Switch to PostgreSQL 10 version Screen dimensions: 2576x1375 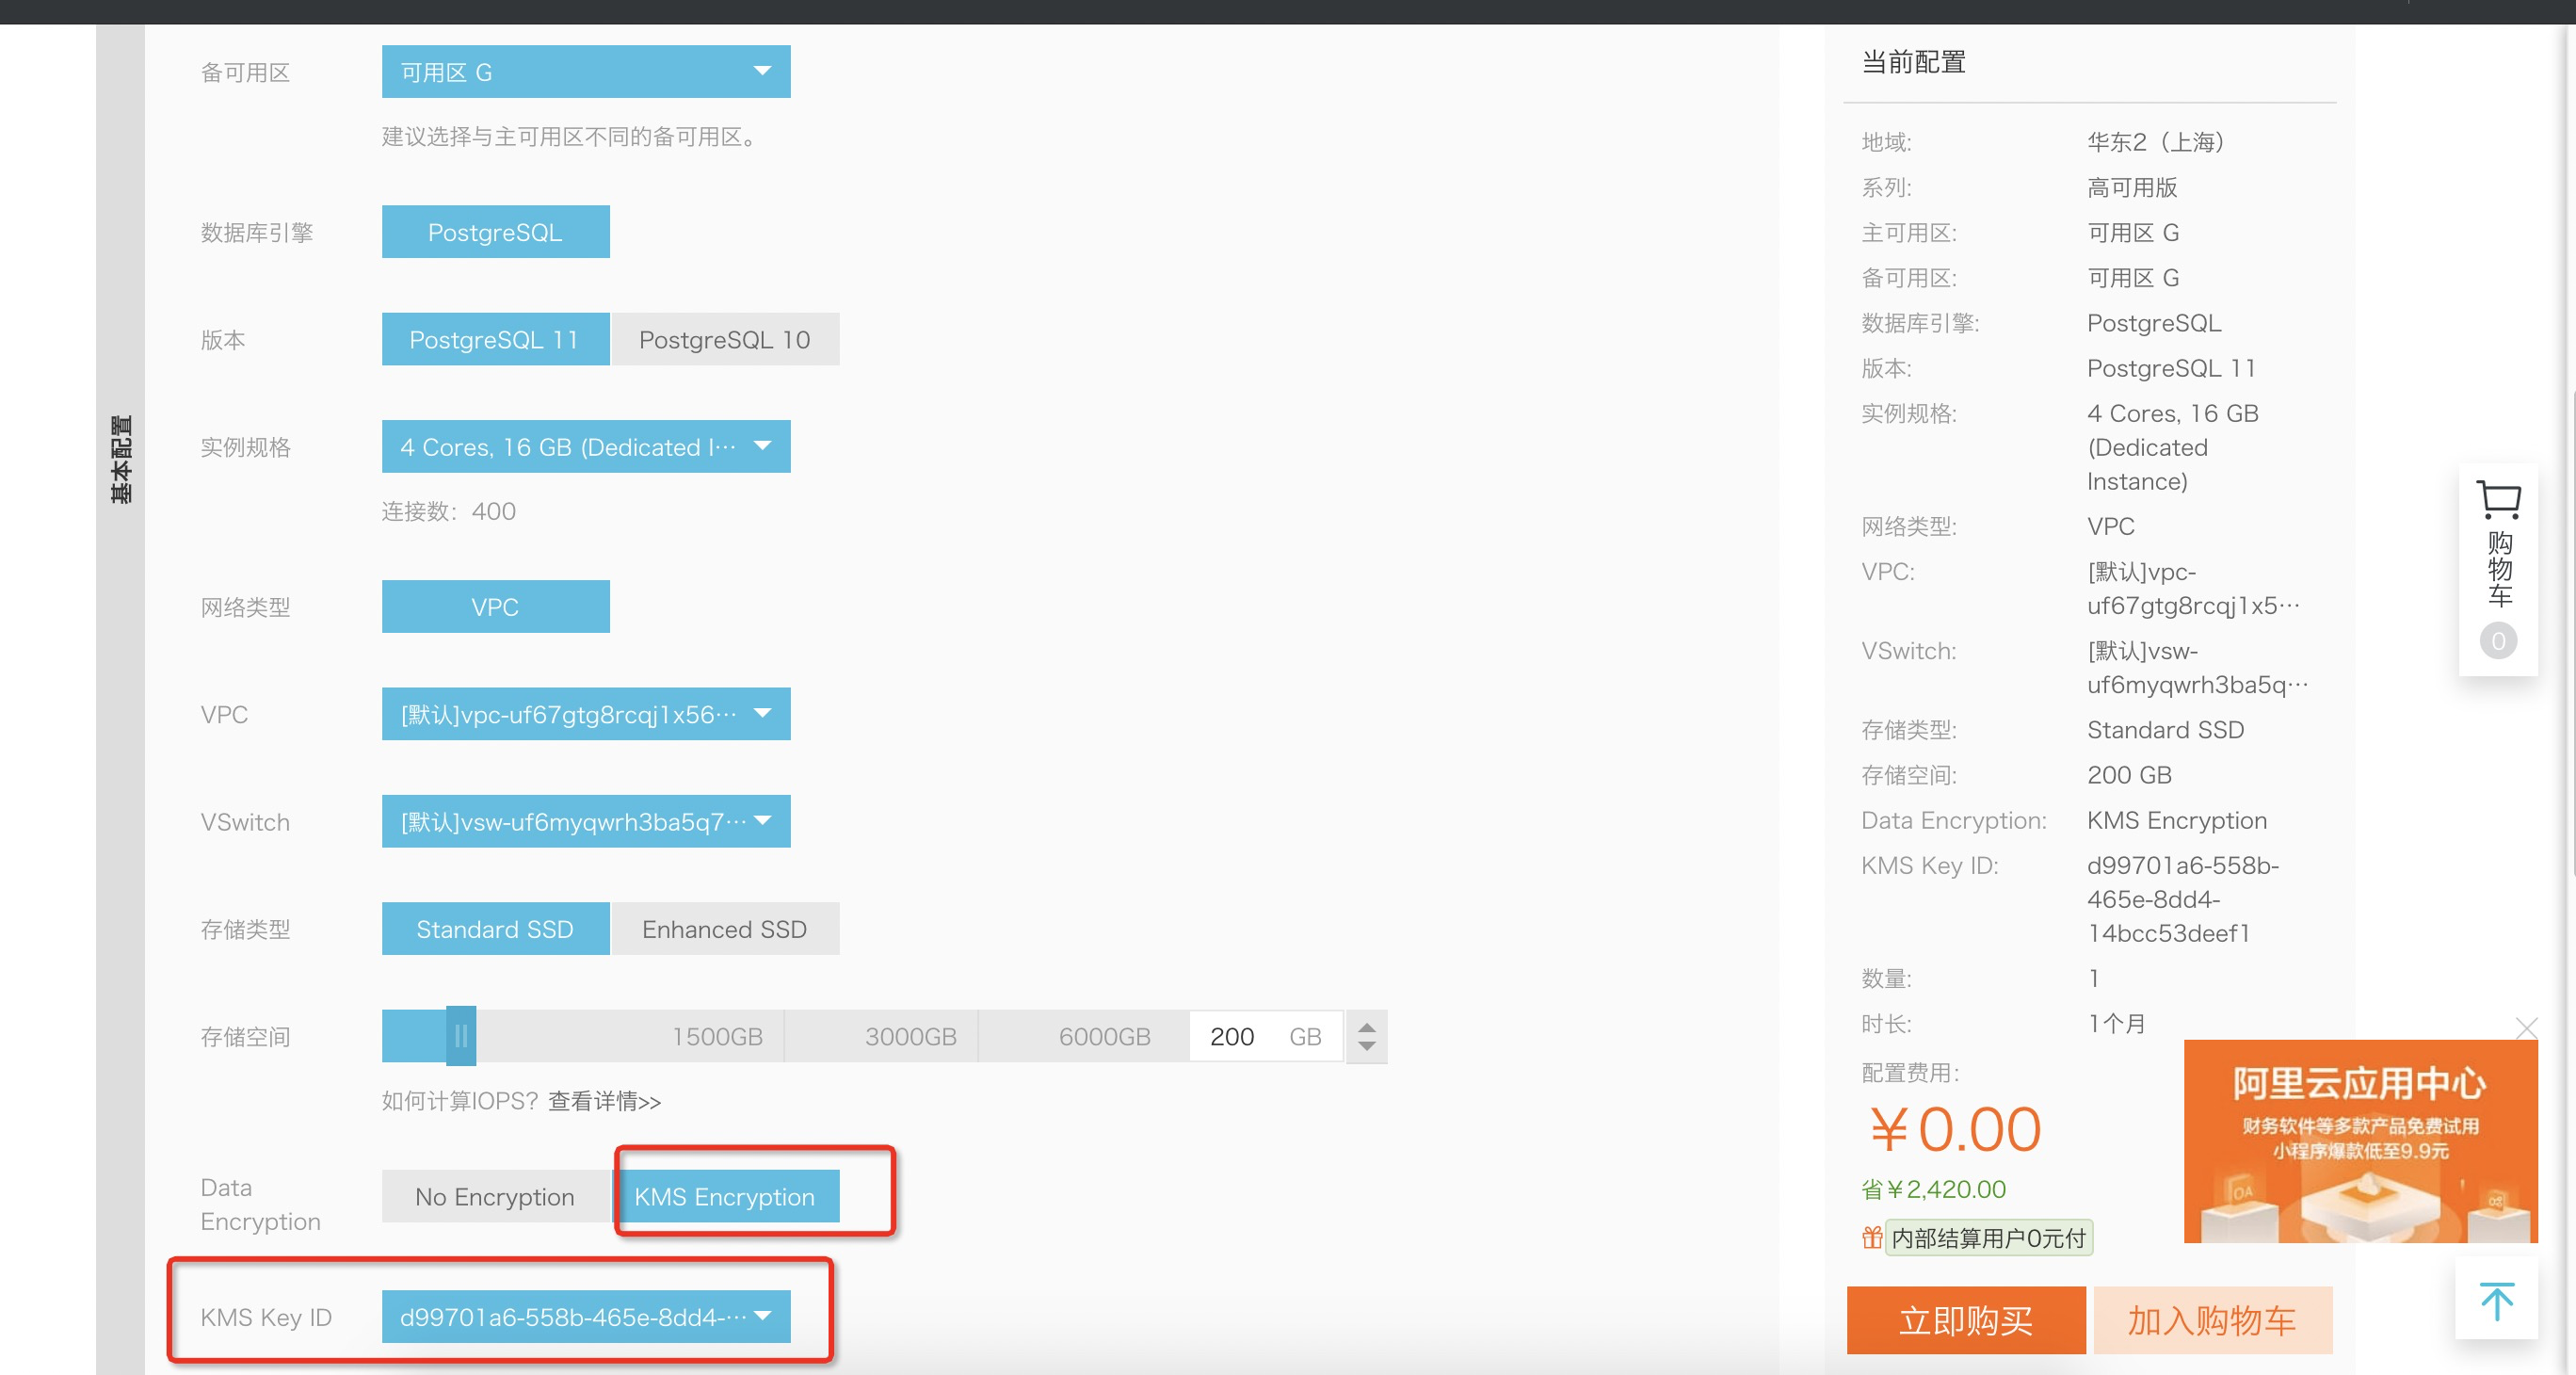(x=725, y=339)
